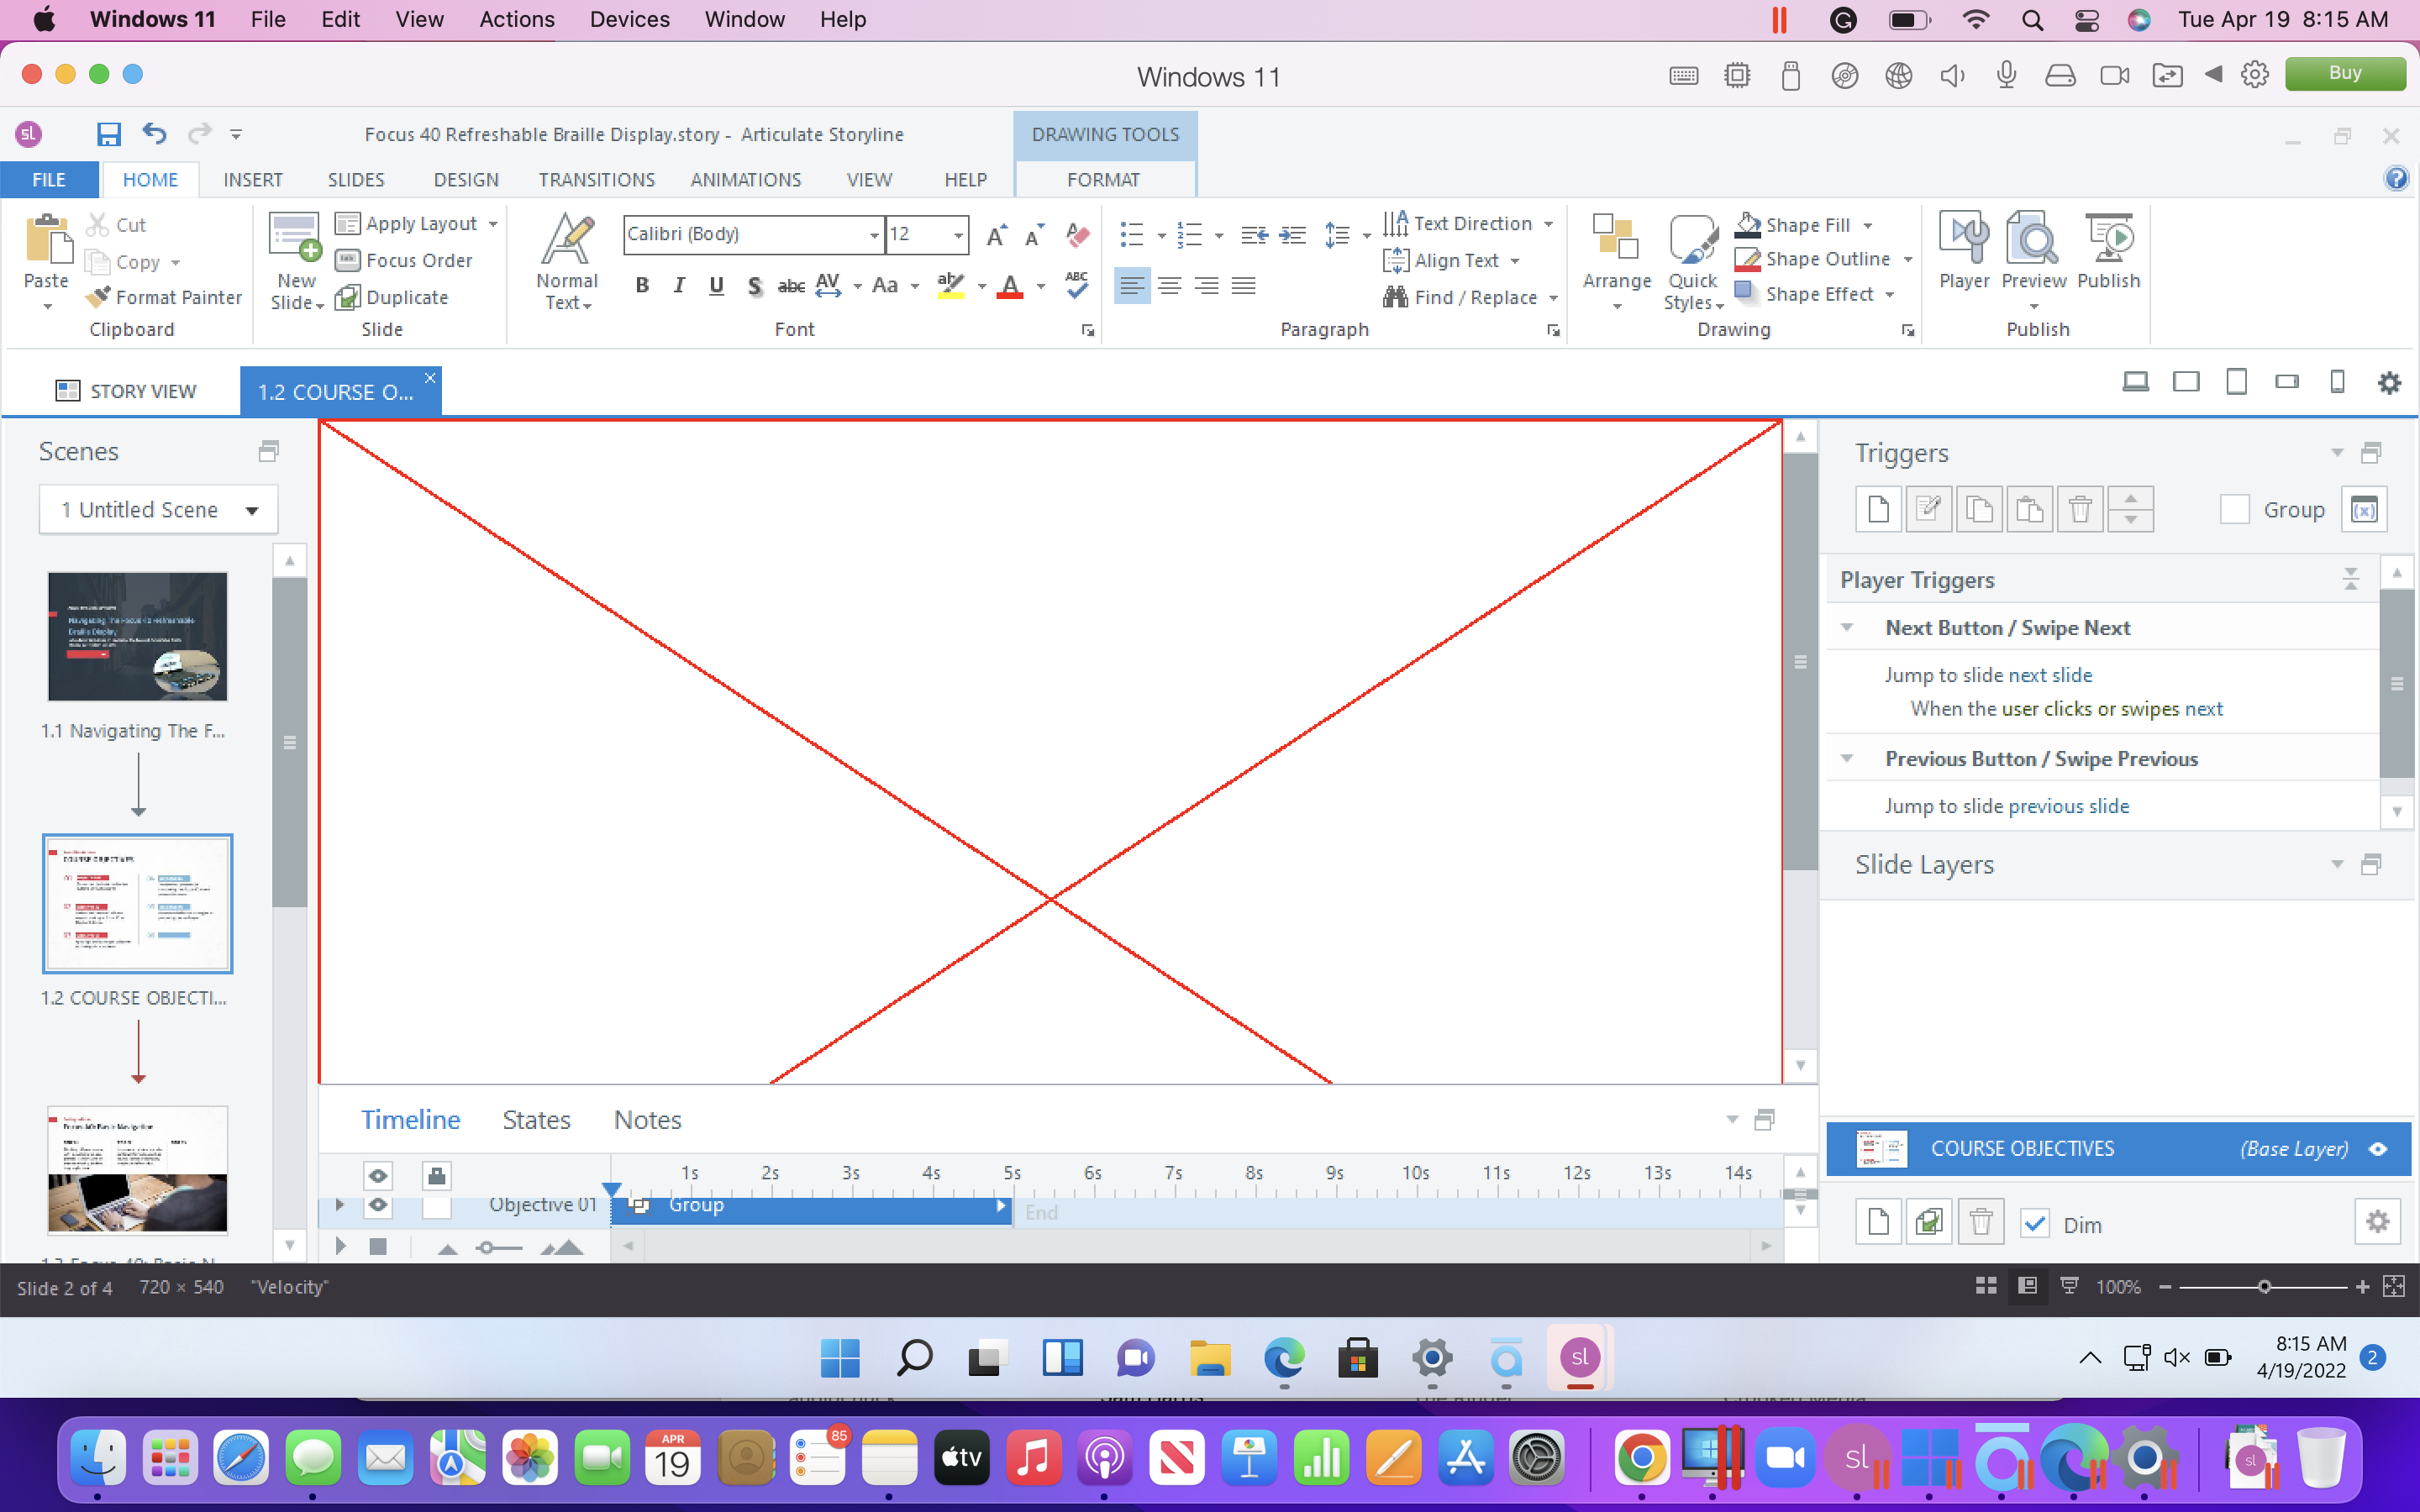Click the Save icon in title bar
Screen dimensions: 2420x1512
tap(108, 134)
